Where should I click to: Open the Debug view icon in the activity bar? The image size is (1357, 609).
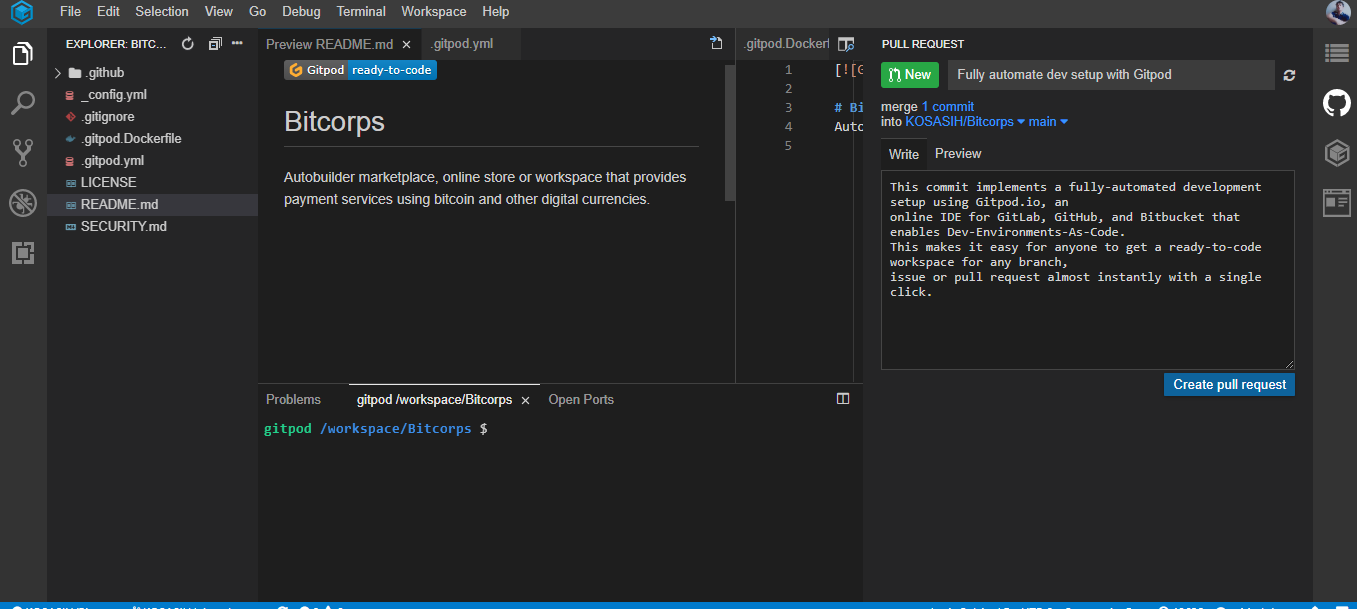pos(22,203)
